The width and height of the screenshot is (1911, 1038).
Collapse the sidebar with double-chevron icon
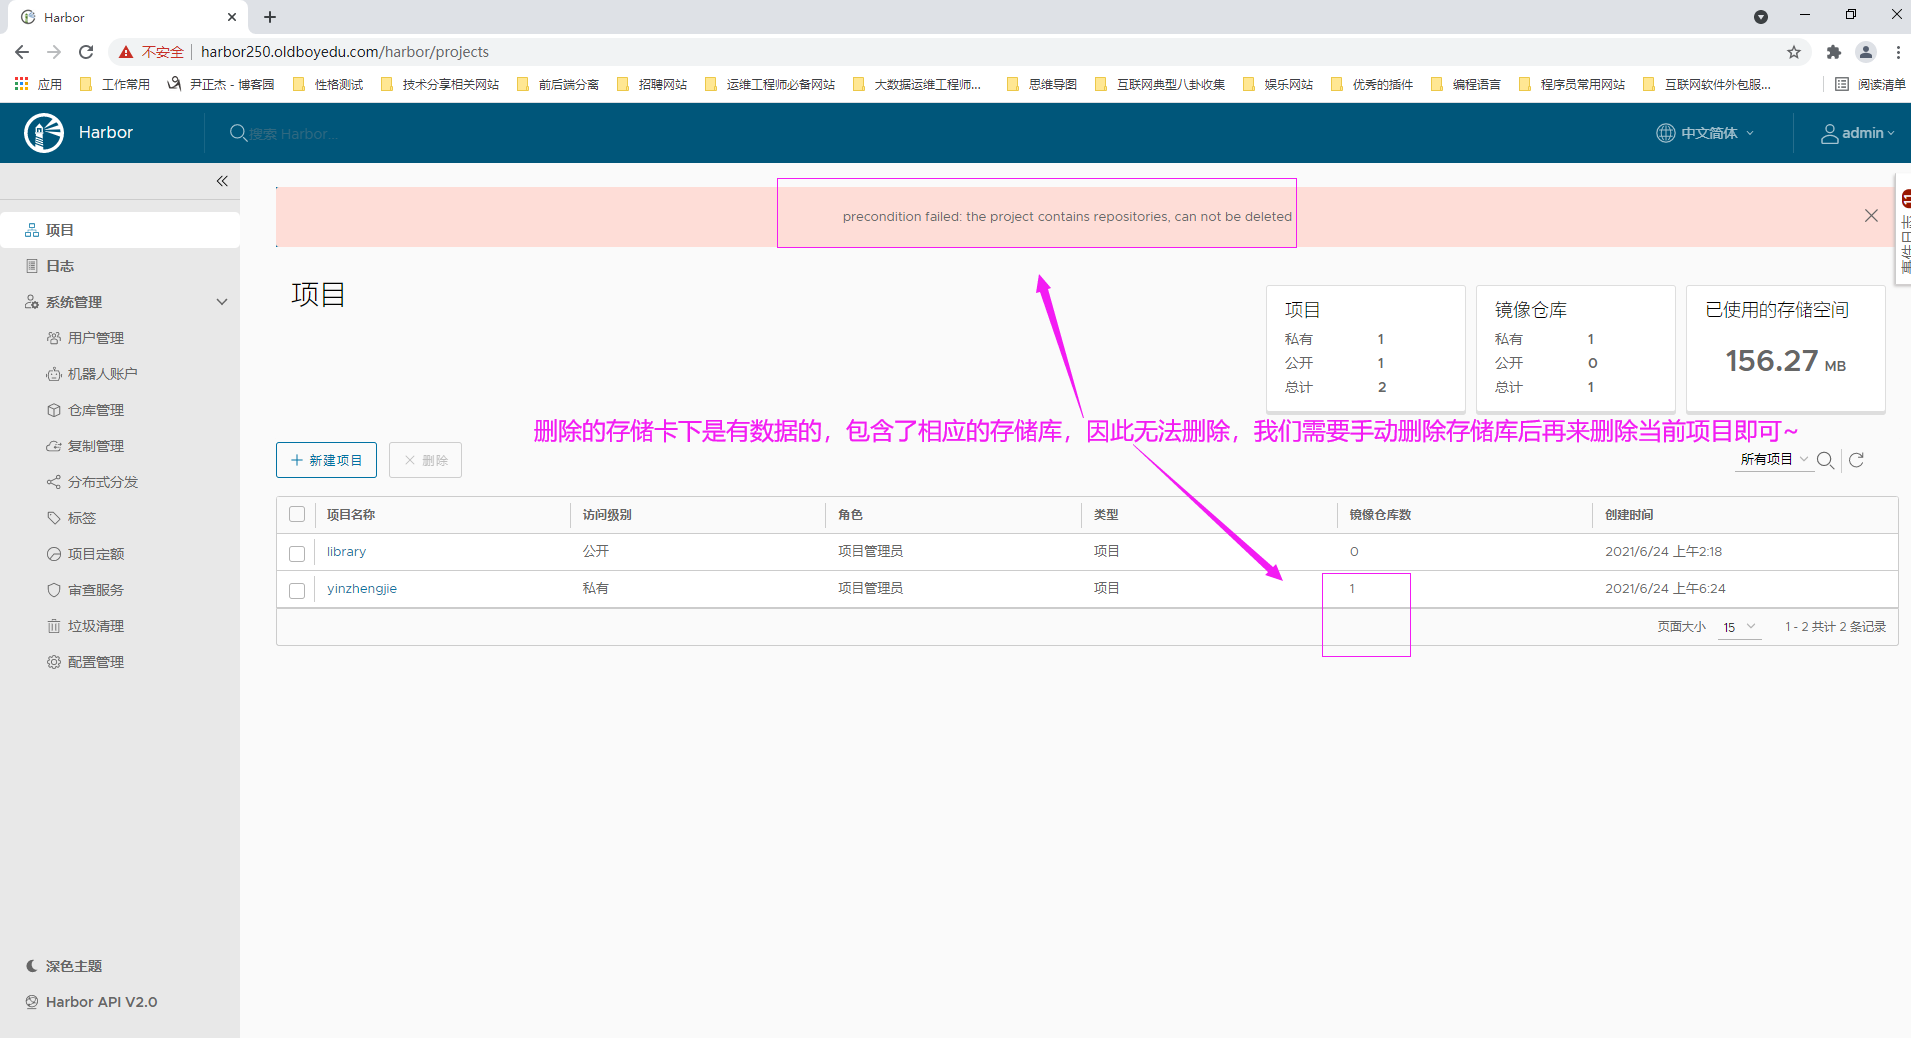[222, 181]
